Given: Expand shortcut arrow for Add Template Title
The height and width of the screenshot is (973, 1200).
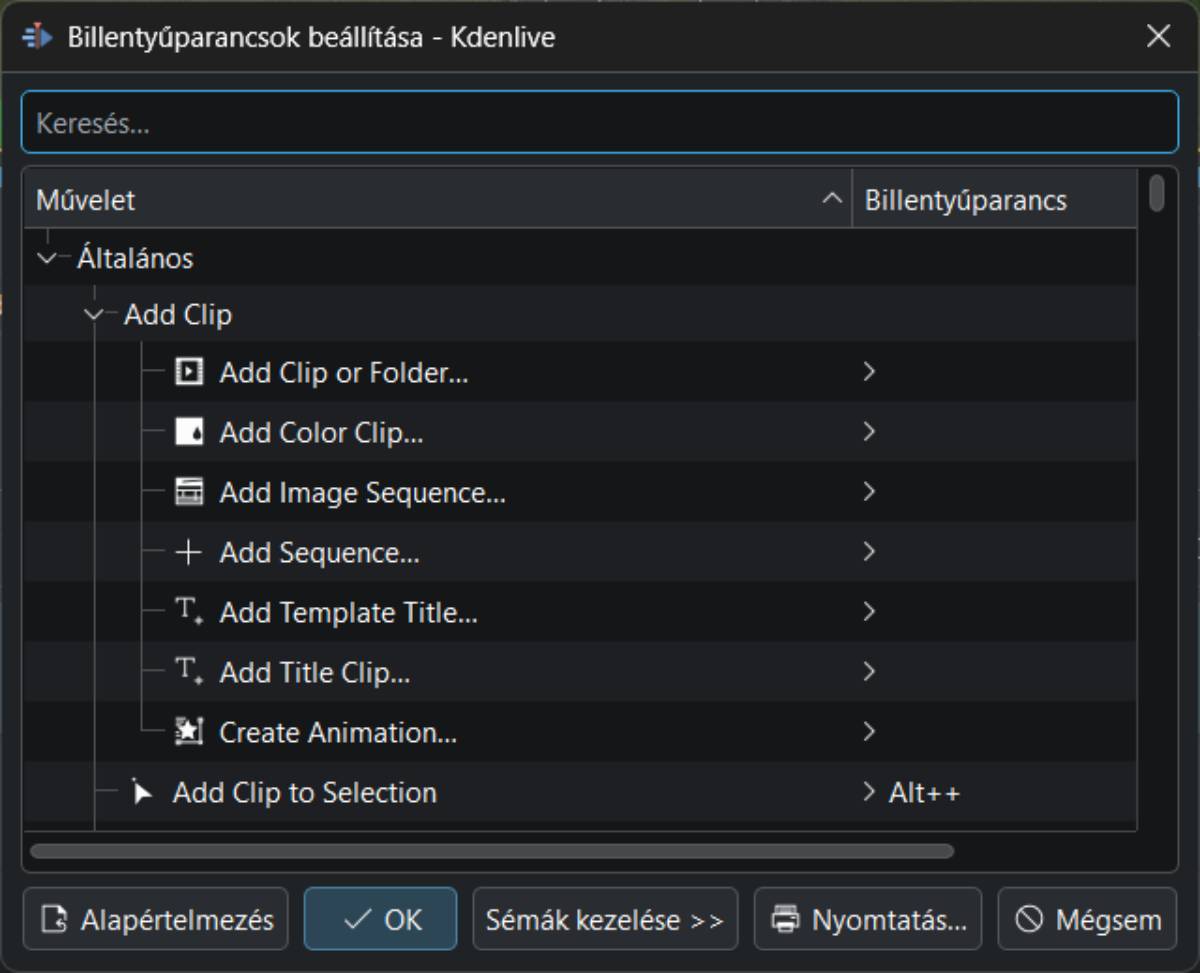Looking at the screenshot, I should point(868,612).
